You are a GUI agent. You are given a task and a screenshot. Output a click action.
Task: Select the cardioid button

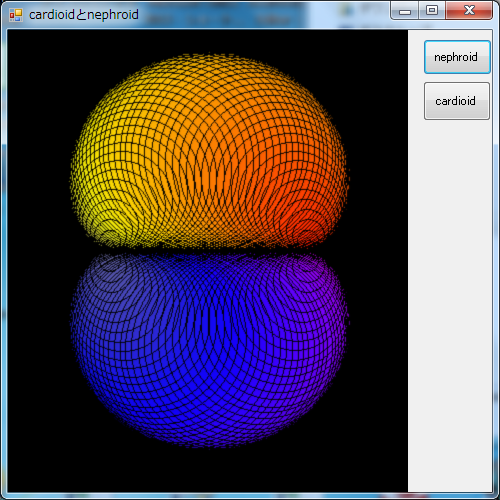[457, 101]
